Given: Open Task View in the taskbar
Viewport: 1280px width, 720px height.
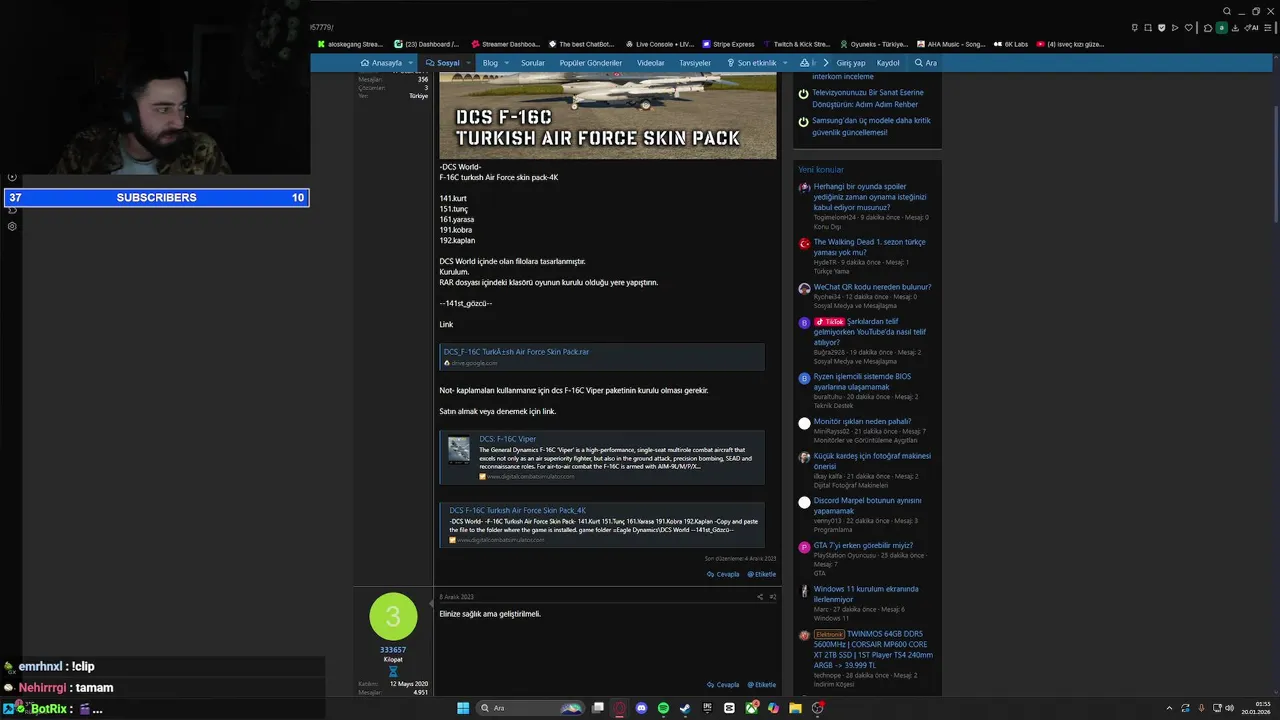Looking at the screenshot, I should (598, 708).
